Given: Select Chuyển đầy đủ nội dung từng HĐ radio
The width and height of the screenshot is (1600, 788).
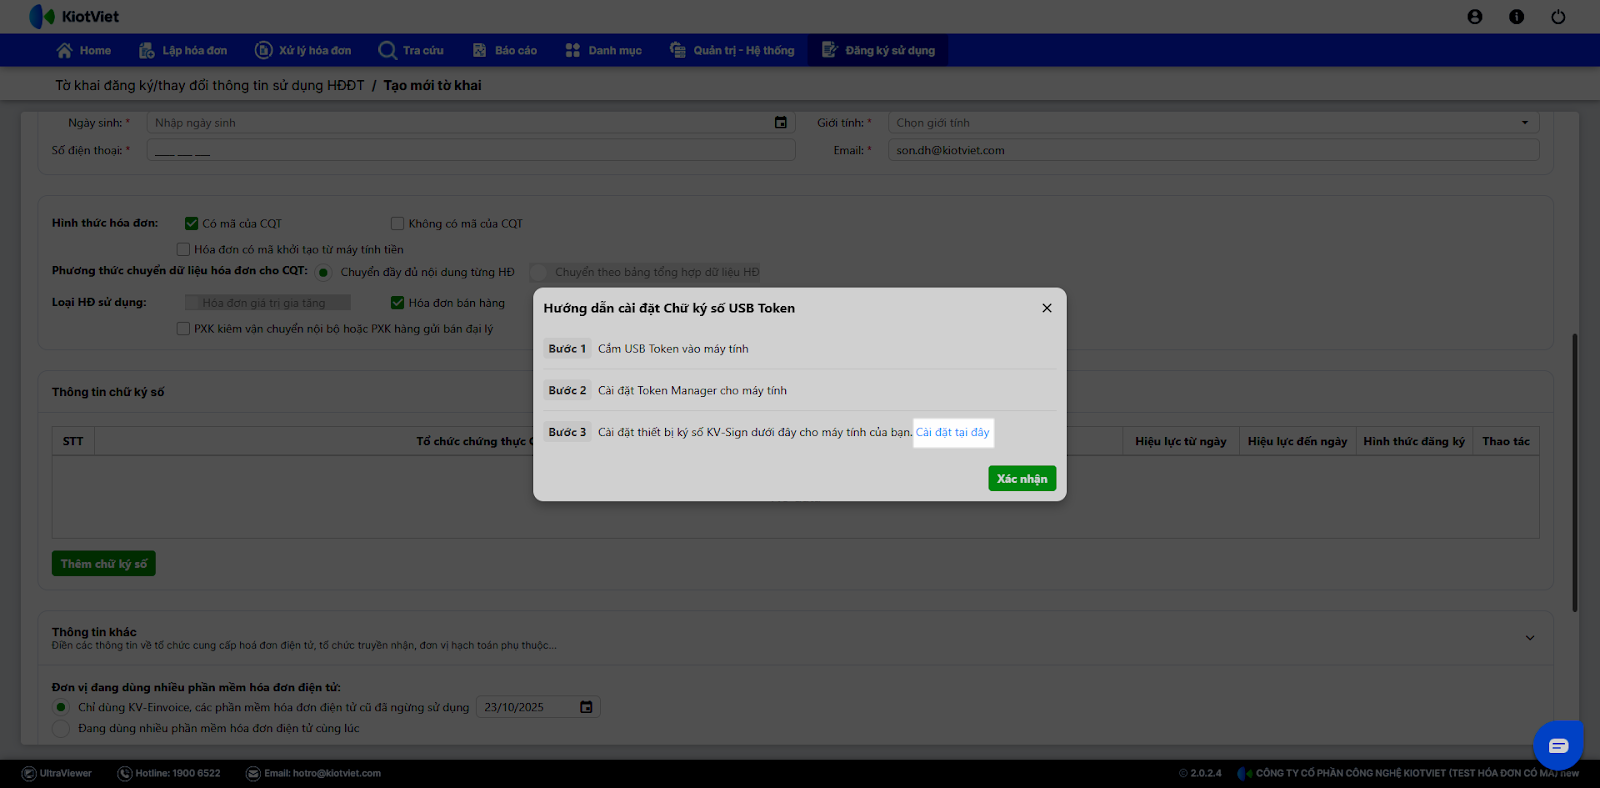Looking at the screenshot, I should coord(324,272).
